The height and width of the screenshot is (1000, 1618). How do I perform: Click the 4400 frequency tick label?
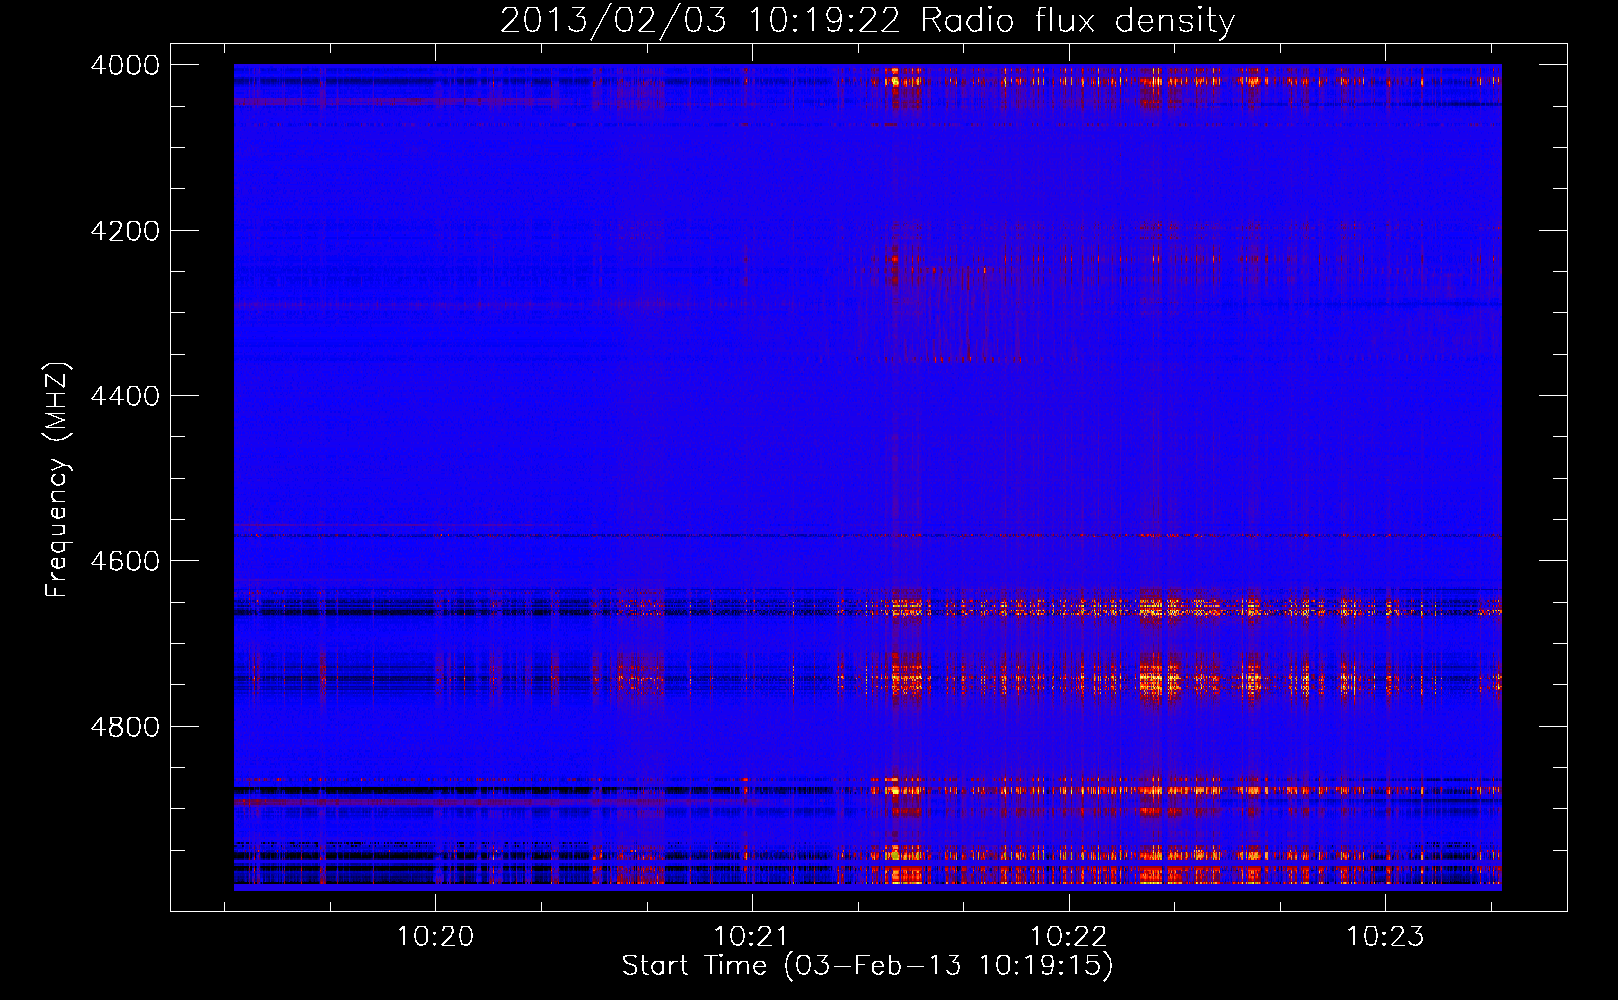tap(125, 396)
